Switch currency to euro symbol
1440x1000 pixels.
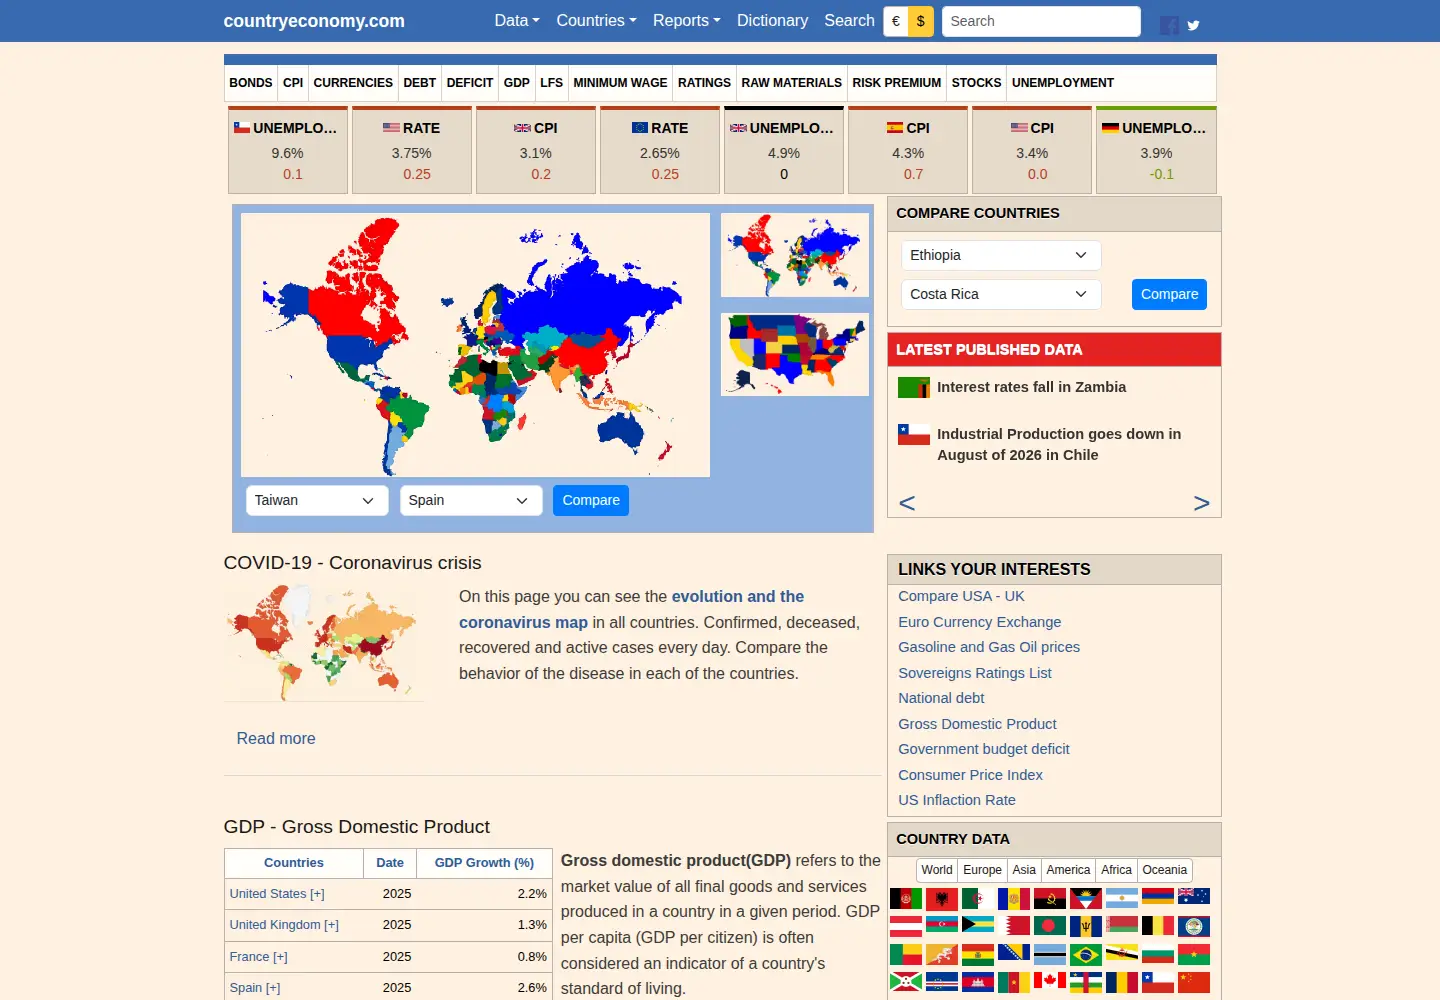[896, 21]
